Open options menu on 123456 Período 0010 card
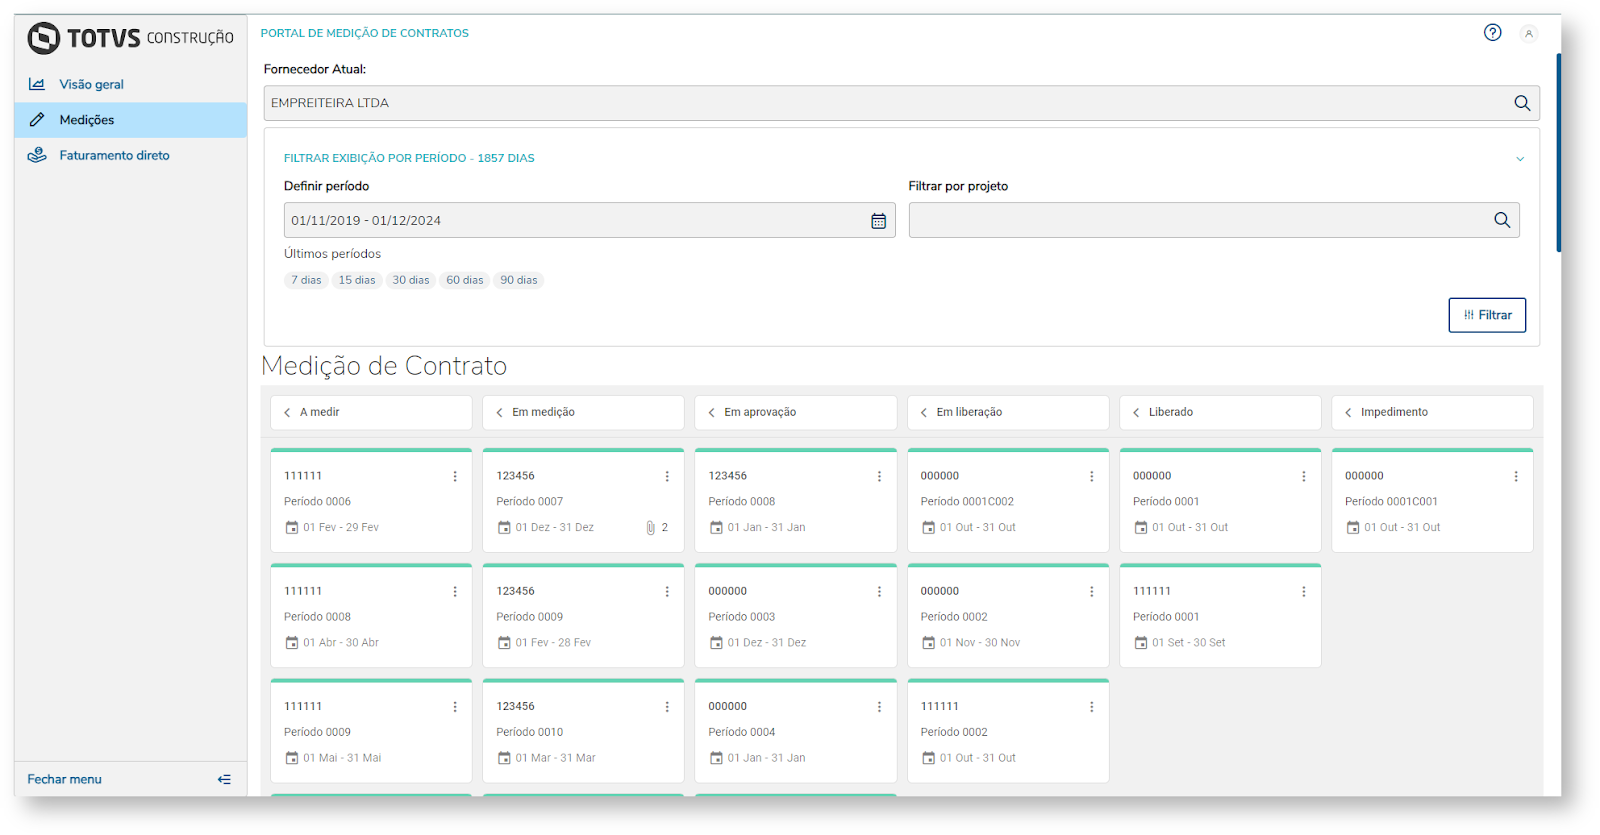 coord(667,707)
